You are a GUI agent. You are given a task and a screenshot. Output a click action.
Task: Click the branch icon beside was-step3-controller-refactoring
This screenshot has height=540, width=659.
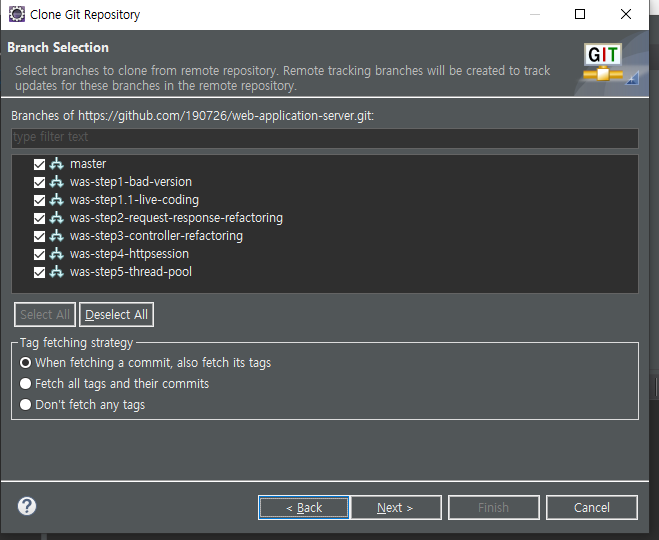(57, 236)
